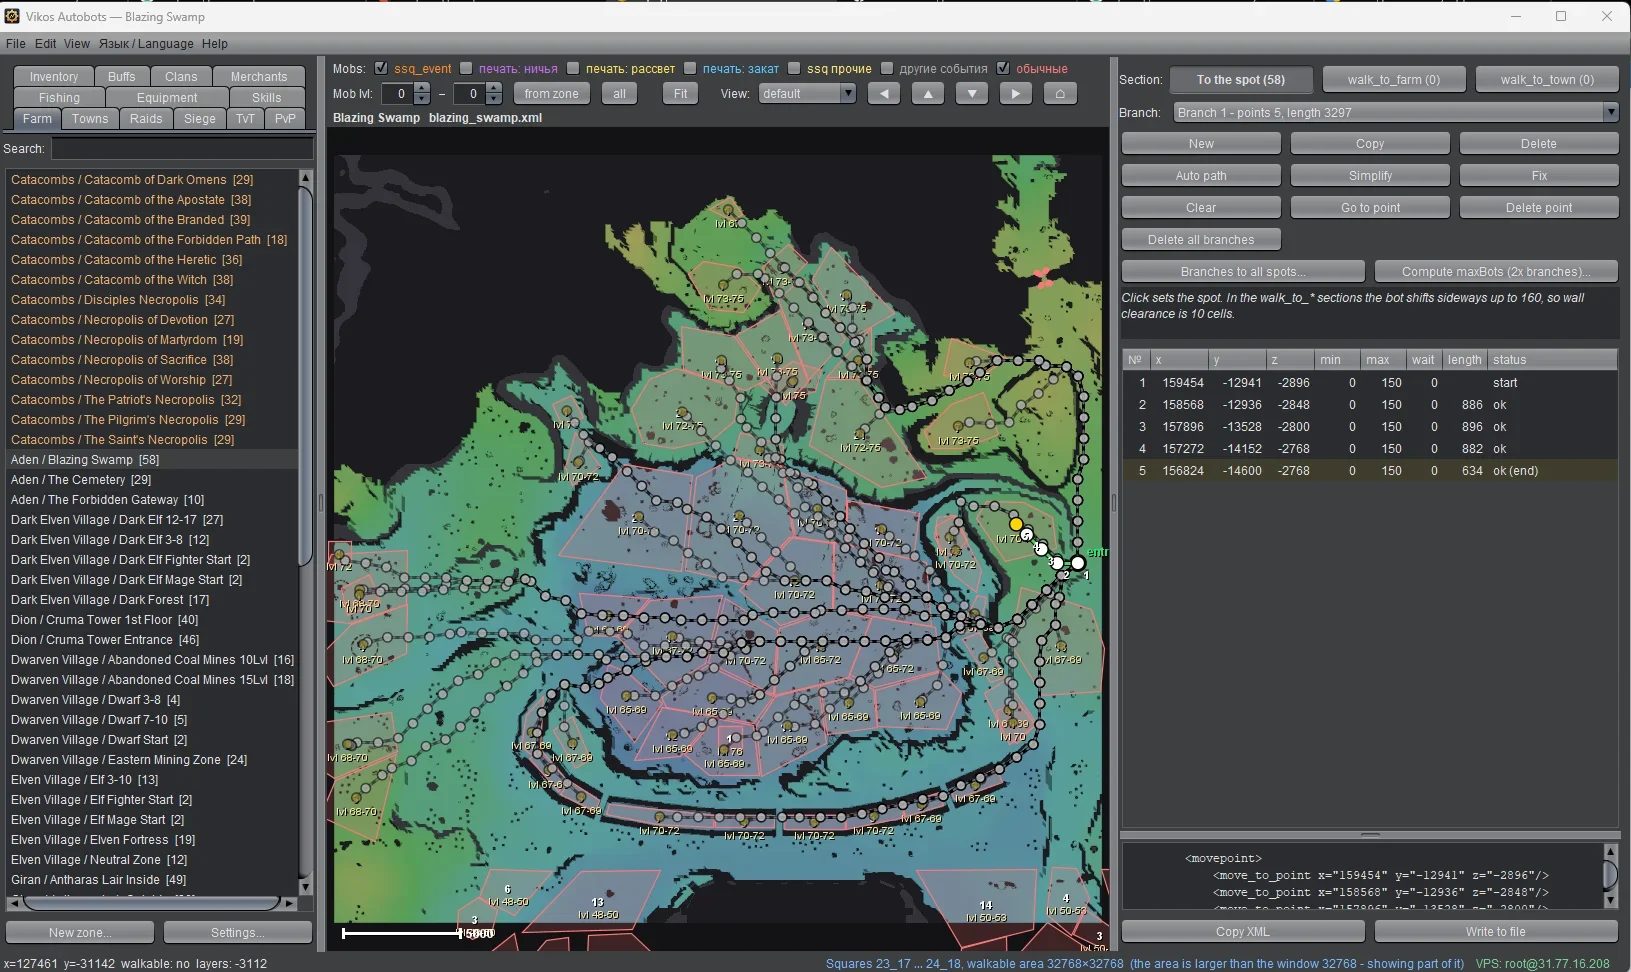Enable the 'печать: рассвет' checkbox

(x=573, y=68)
